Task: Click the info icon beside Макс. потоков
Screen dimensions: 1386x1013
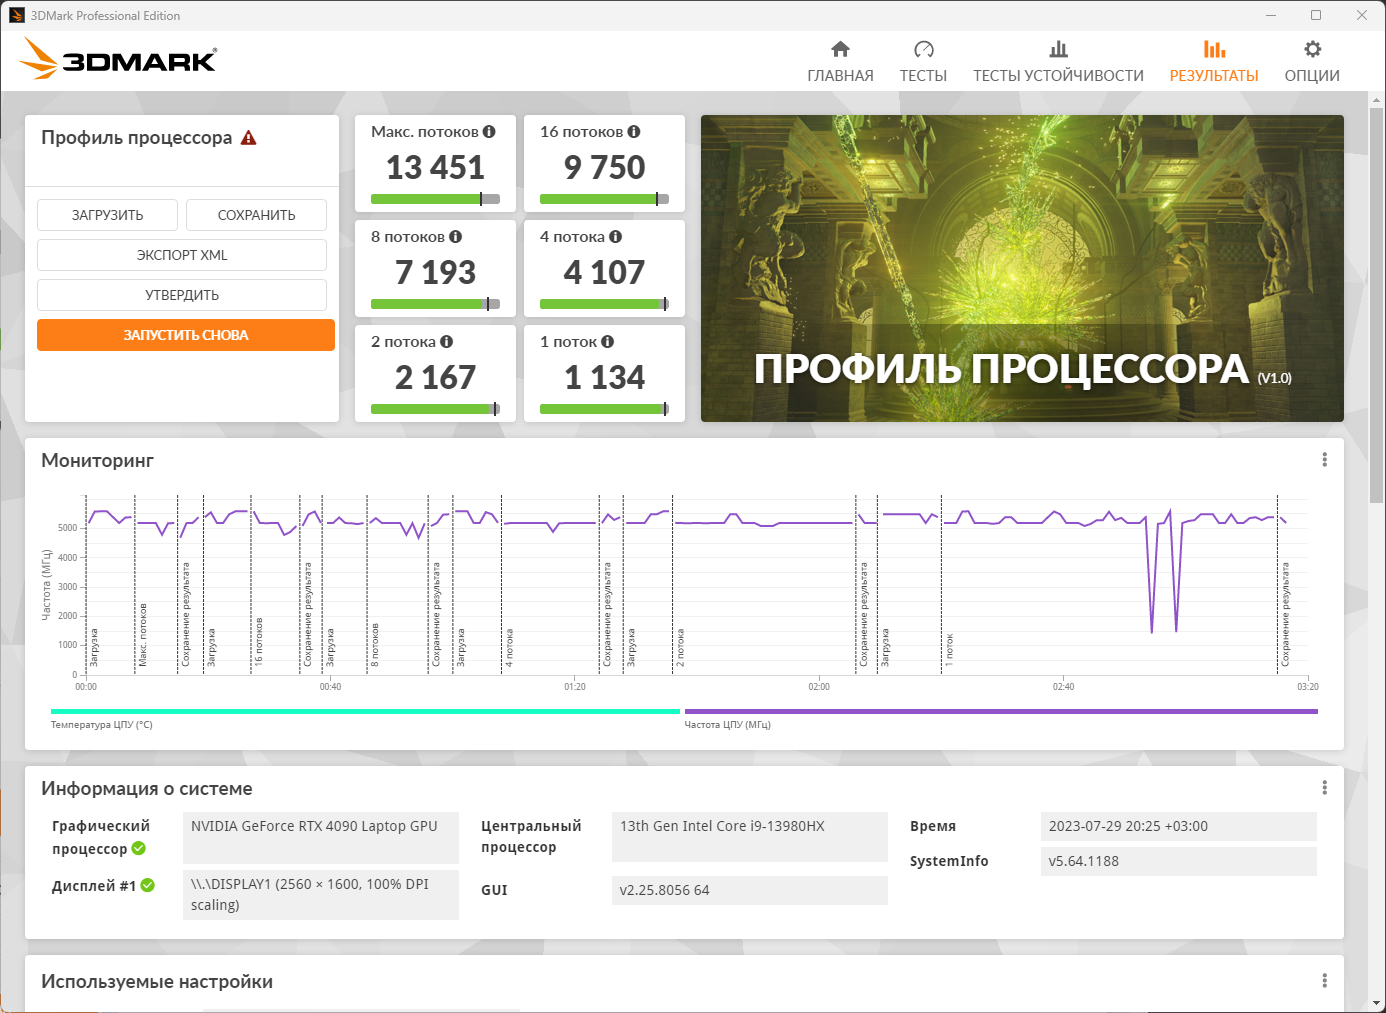Action: coord(489,132)
